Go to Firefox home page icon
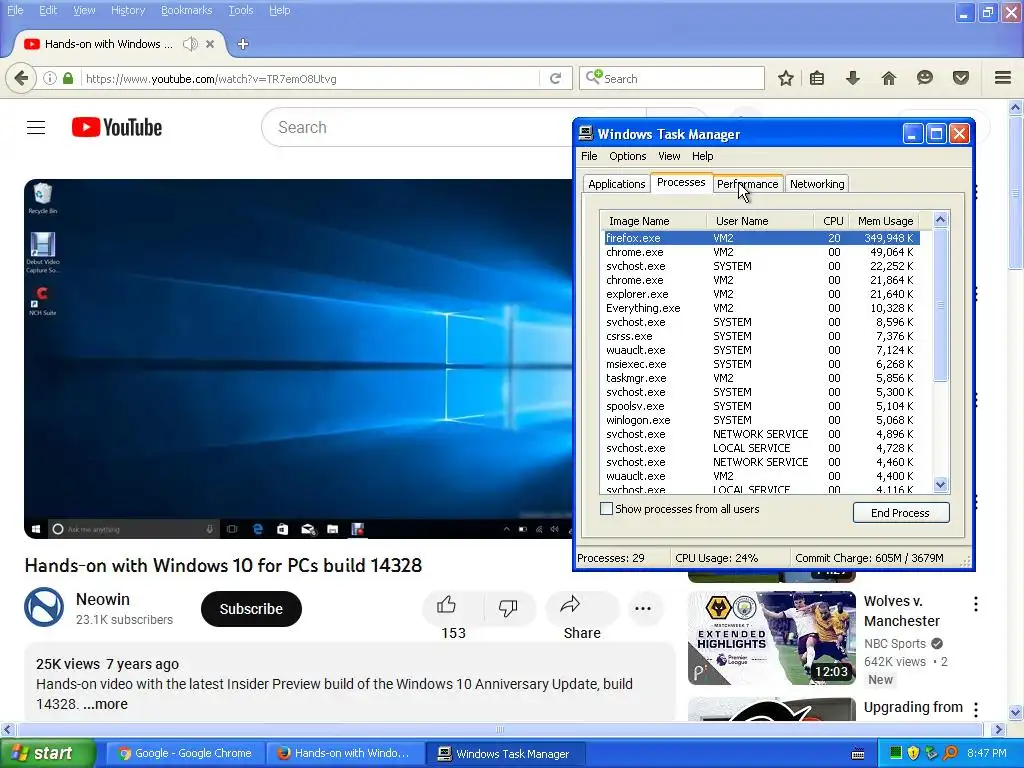Screen dimensions: 1024x768 889,78
